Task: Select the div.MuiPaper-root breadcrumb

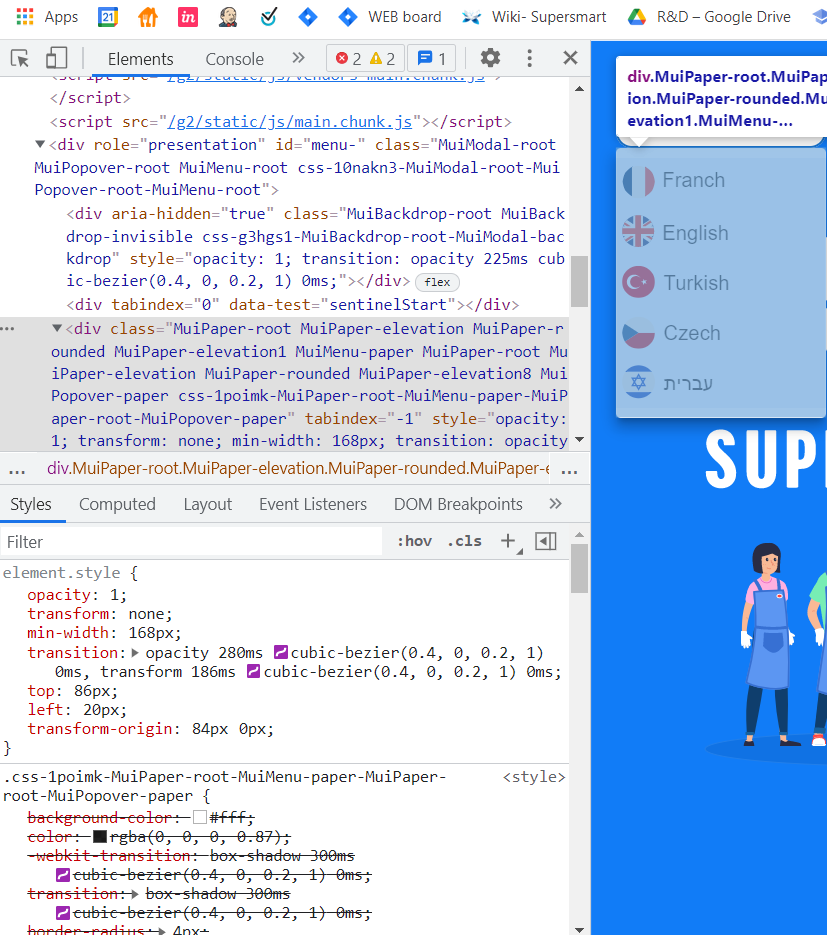Action: click(x=298, y=469)
